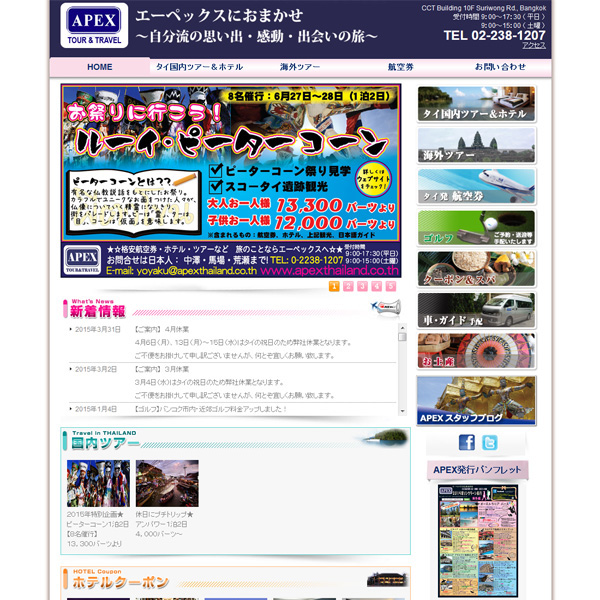Open タイ国内ツアー＆ホテル in navigation bar
Screen dimensions: 600x600
[199, 67]
